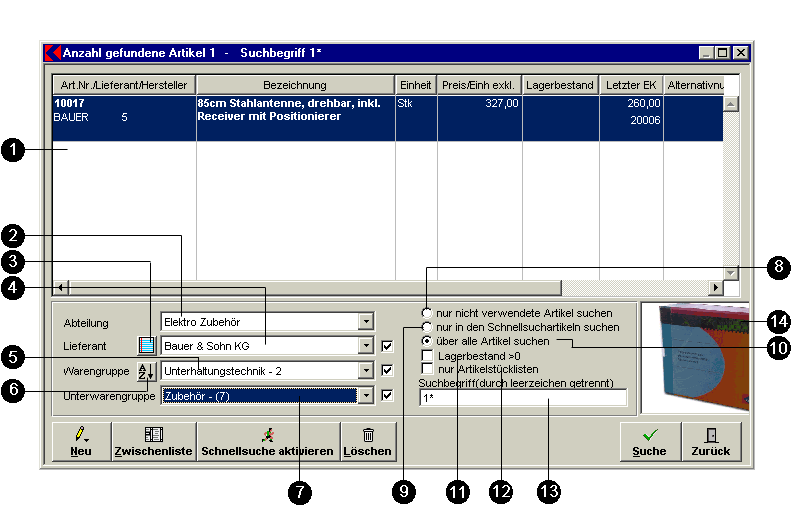The image size is (794, 510).
Task: Expand the Abteilung dropdown
Action: click(366, 322)
